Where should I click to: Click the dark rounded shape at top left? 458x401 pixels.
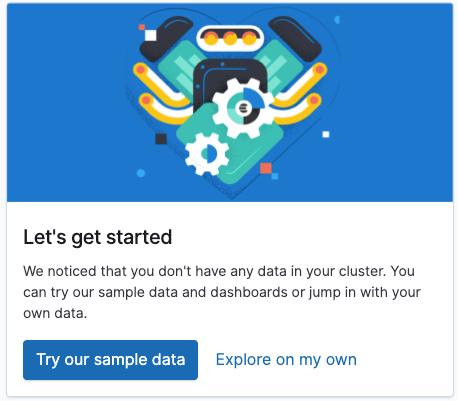(x=166, y=39)
